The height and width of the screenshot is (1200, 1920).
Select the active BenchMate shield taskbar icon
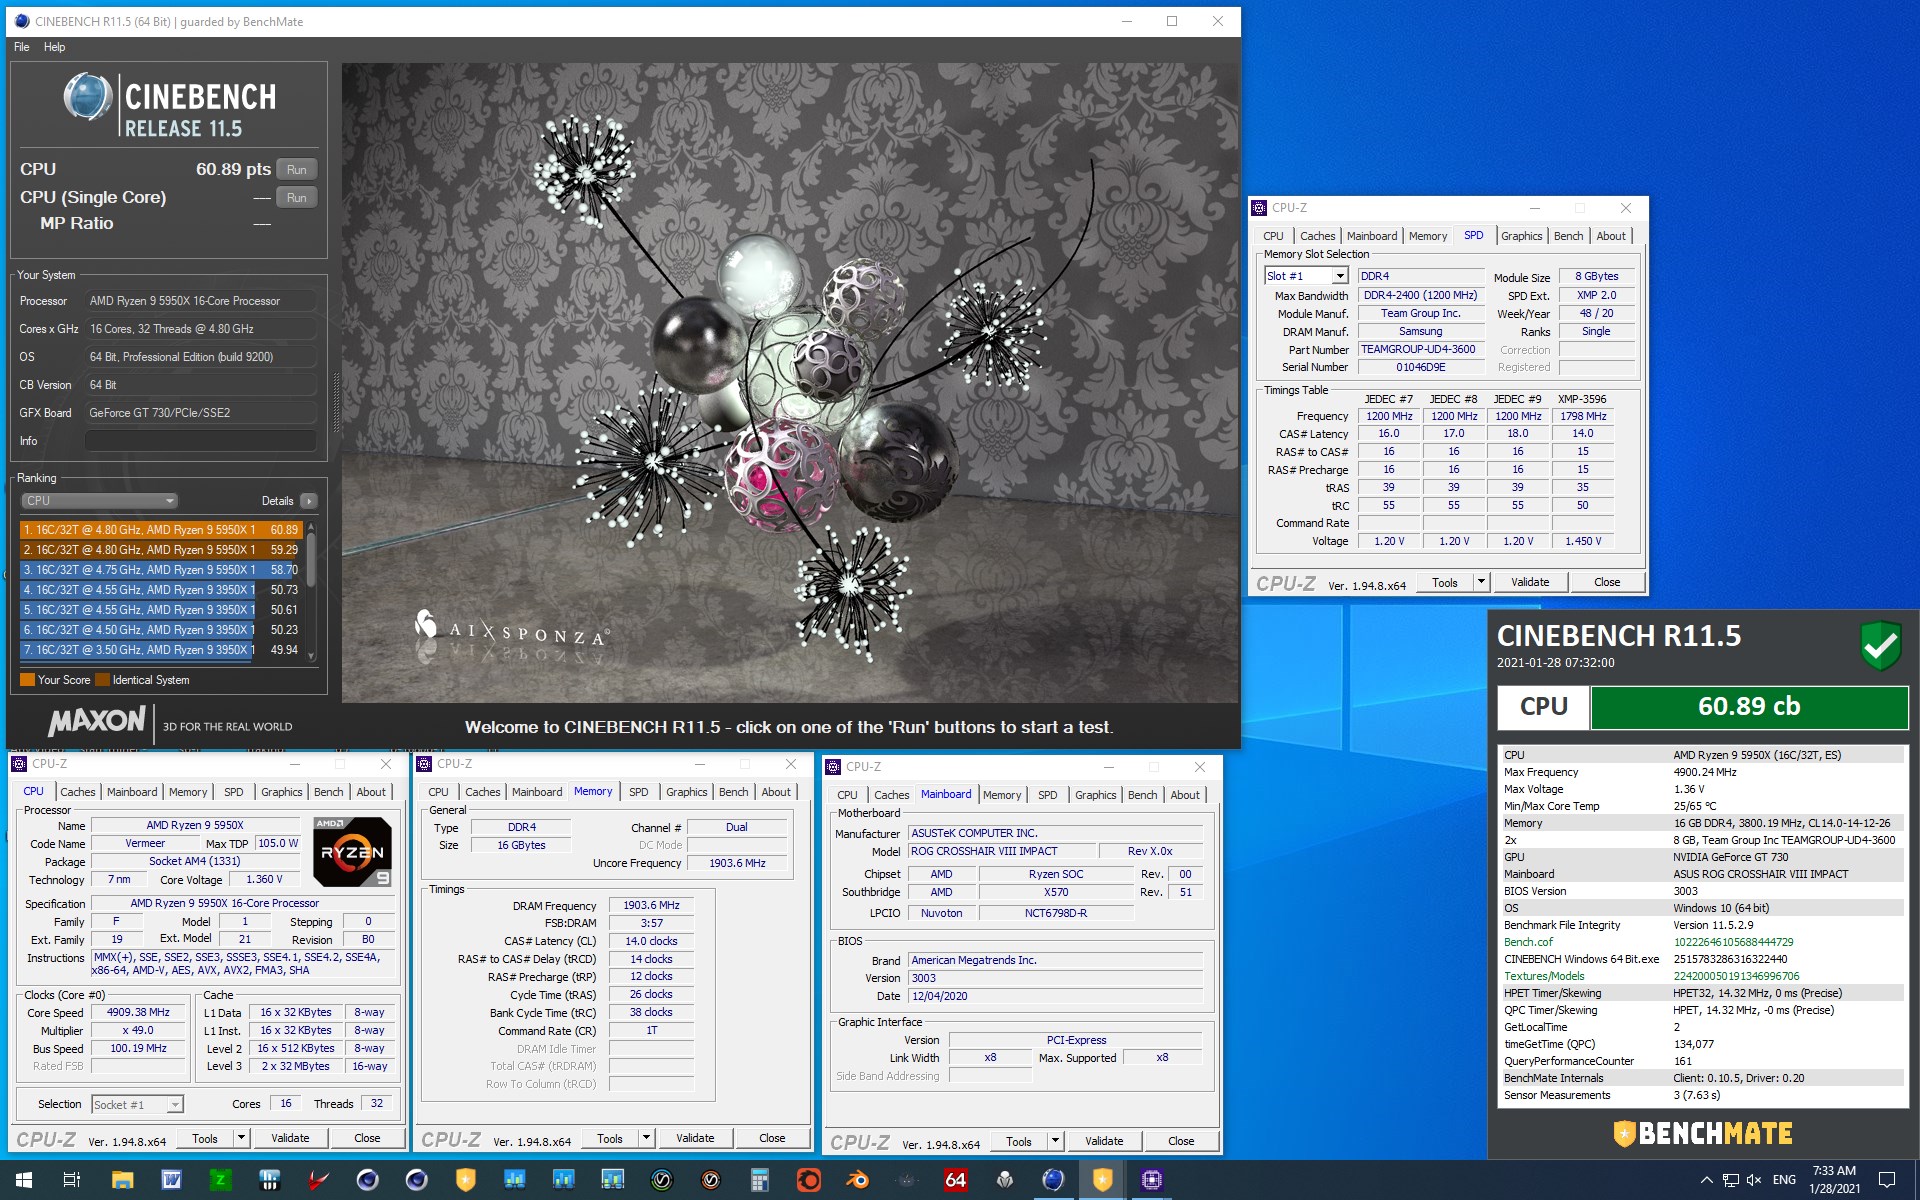pos(1102,1180)
